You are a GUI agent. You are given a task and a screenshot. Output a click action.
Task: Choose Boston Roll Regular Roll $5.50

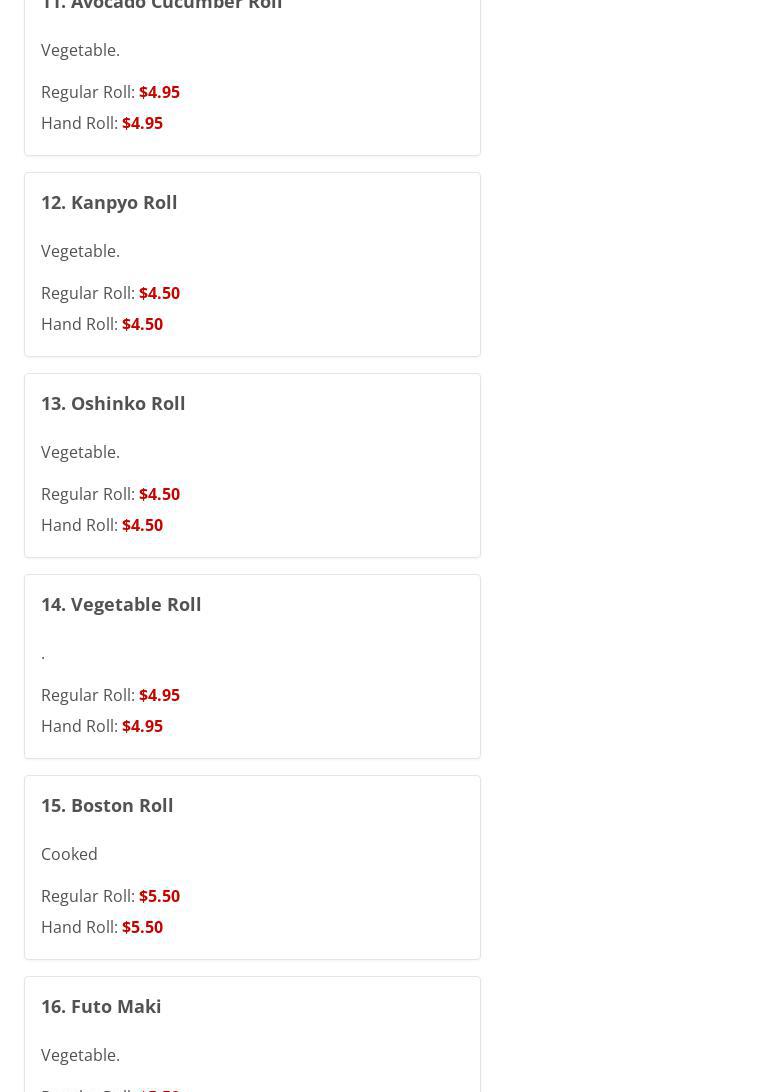pos(159,896)
